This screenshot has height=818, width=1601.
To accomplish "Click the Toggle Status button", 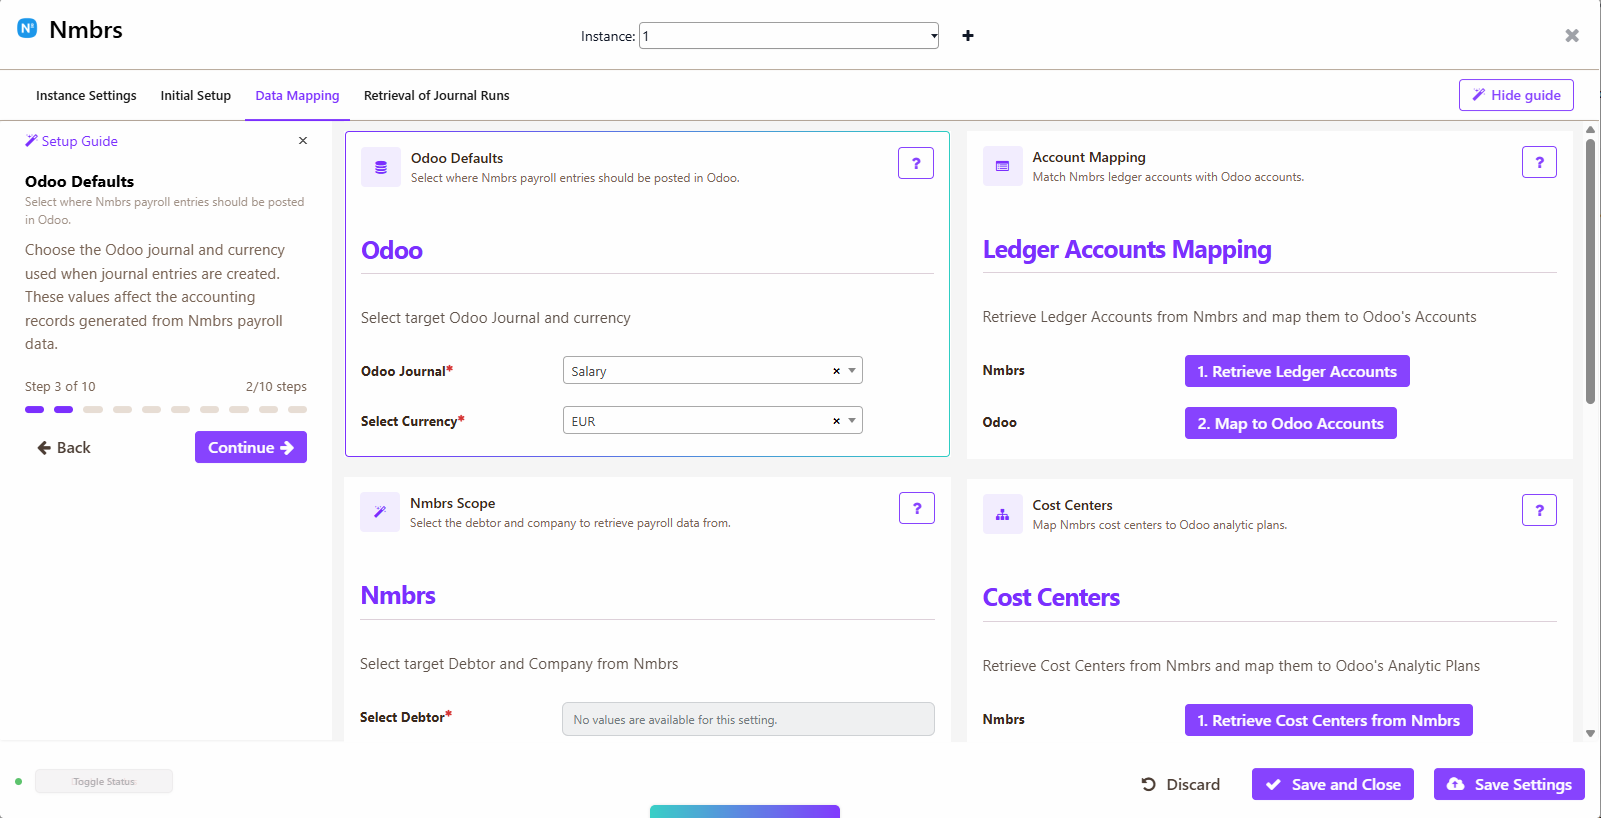I will tap(104, 781).
